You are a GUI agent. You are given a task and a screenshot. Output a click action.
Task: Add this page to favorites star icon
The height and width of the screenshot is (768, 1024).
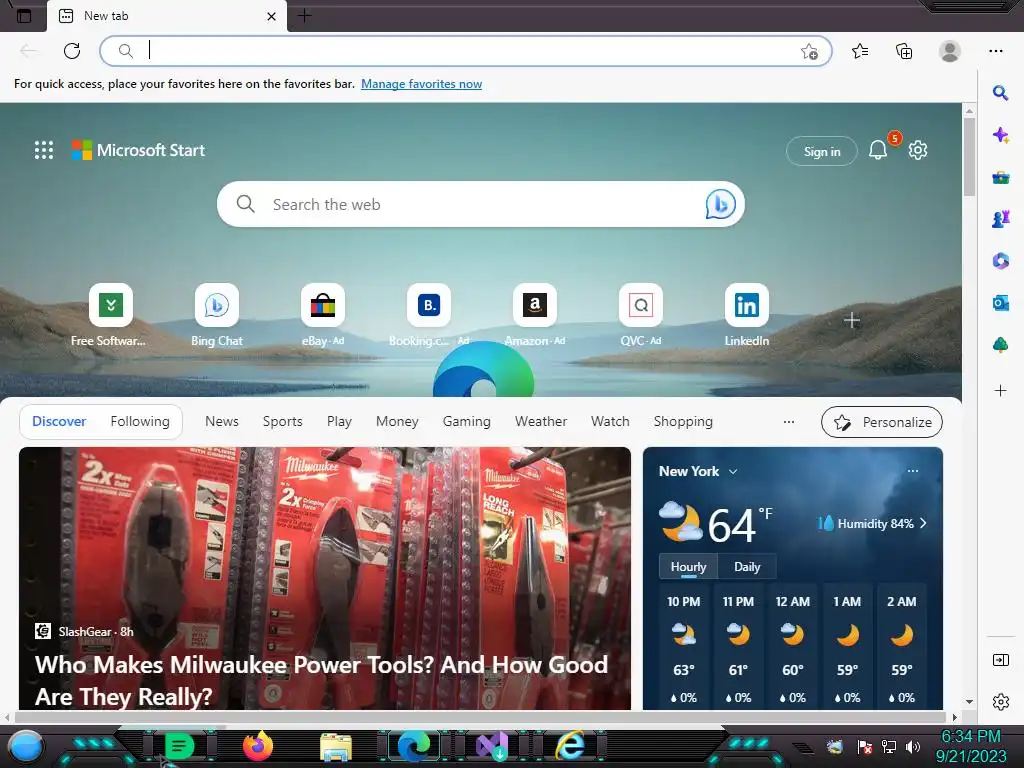point(809,51)
